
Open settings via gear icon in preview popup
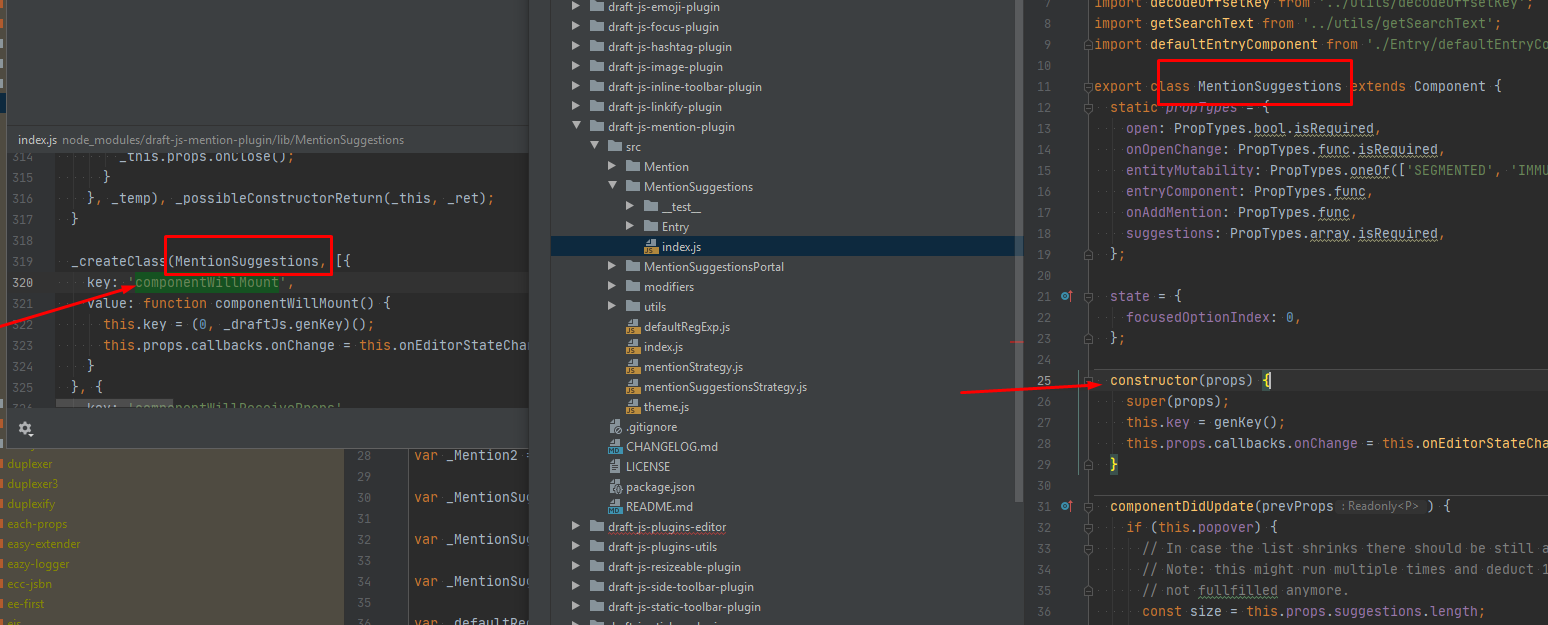point(25,428)
